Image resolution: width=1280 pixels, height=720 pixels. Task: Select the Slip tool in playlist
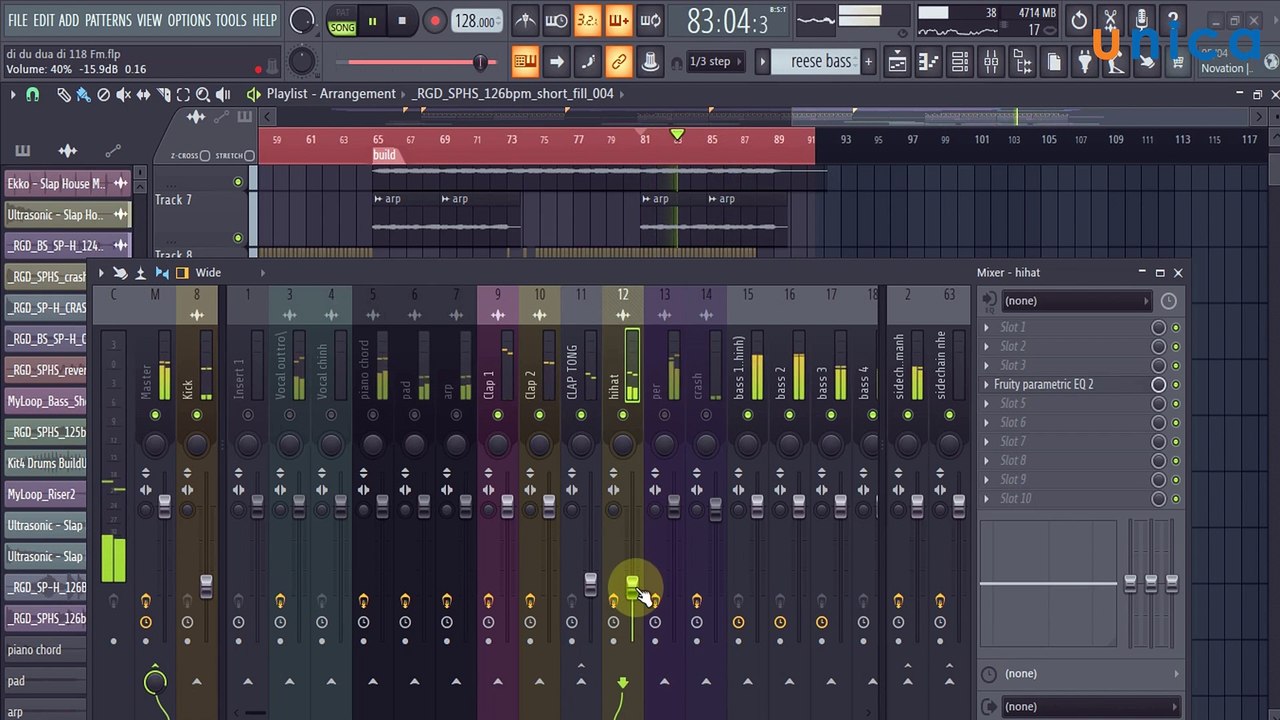pos(143,94)
